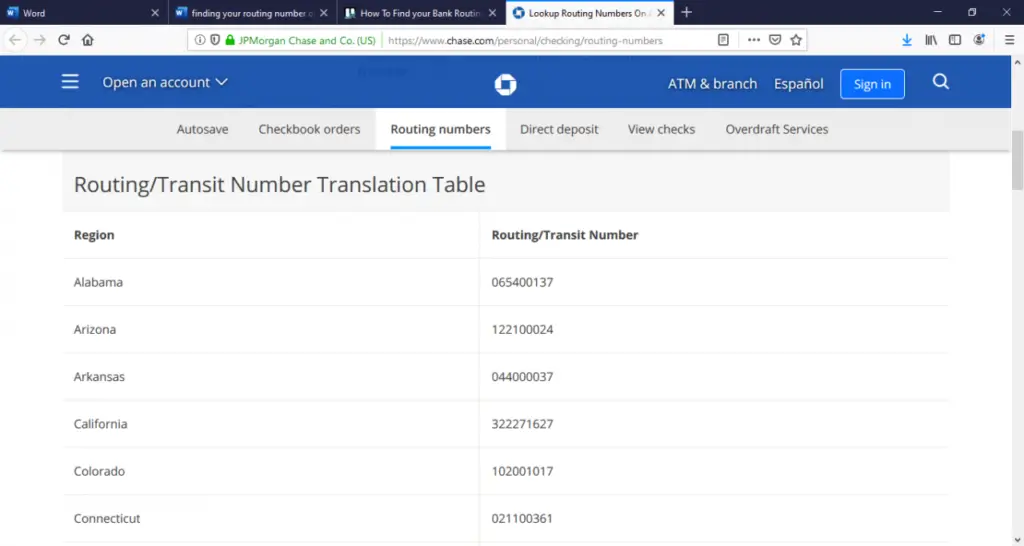Open the View checks section

[x=661, y=129]
